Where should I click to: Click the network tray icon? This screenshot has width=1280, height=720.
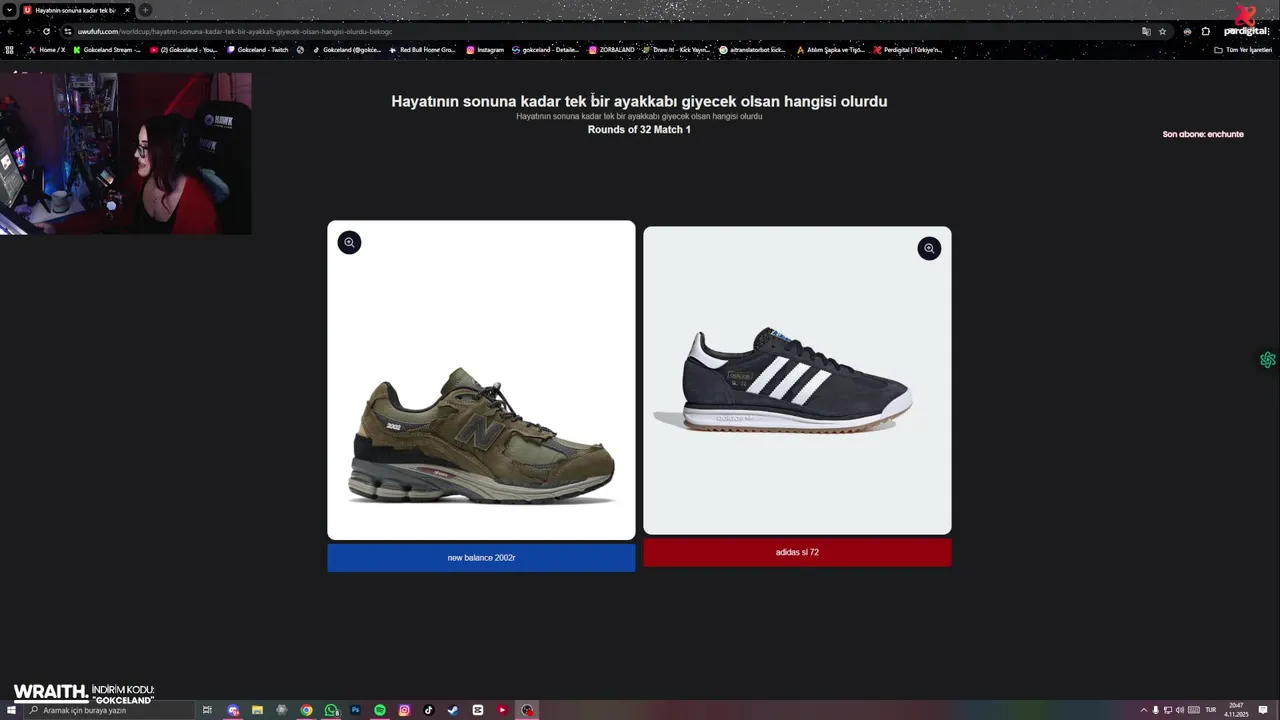(1168, 710)
